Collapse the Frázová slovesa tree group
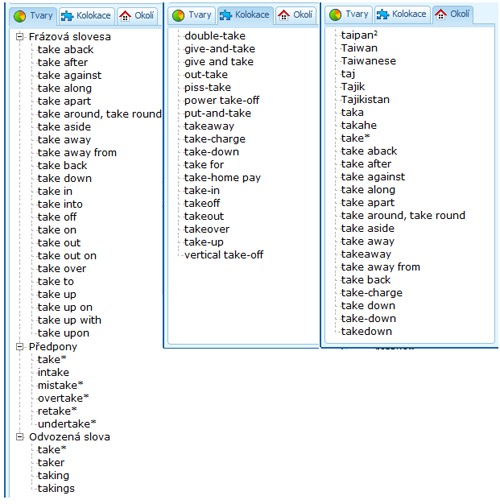This screenshot has width=500, height=504. 20,36
